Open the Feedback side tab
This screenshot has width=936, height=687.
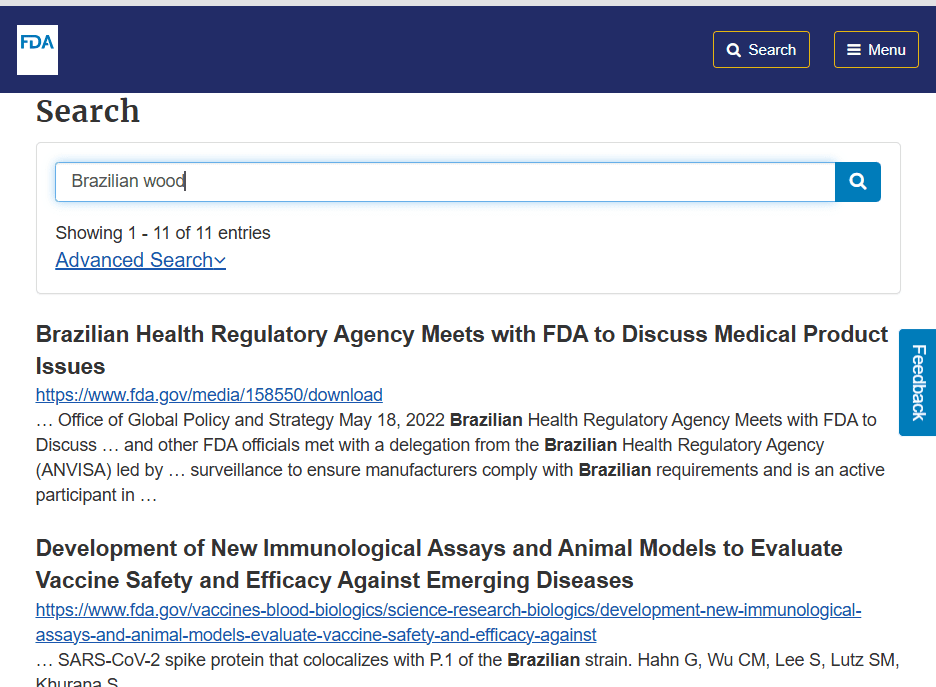[918, 382]
